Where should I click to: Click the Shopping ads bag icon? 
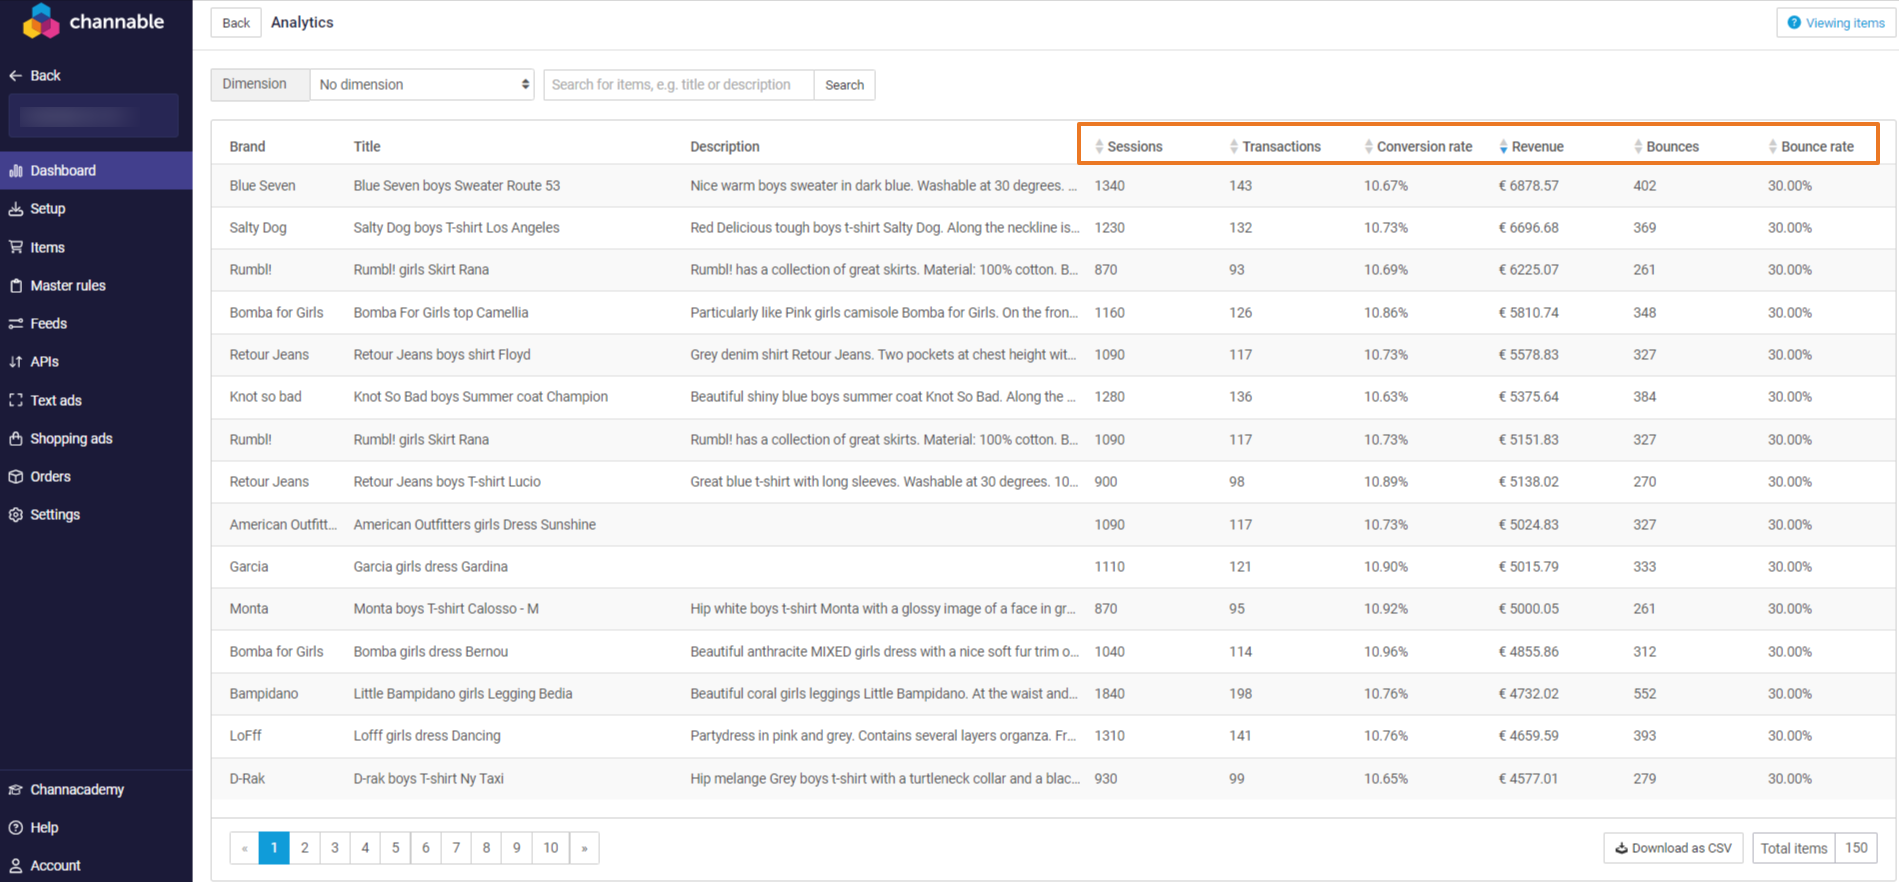click(x=16, y=439)
